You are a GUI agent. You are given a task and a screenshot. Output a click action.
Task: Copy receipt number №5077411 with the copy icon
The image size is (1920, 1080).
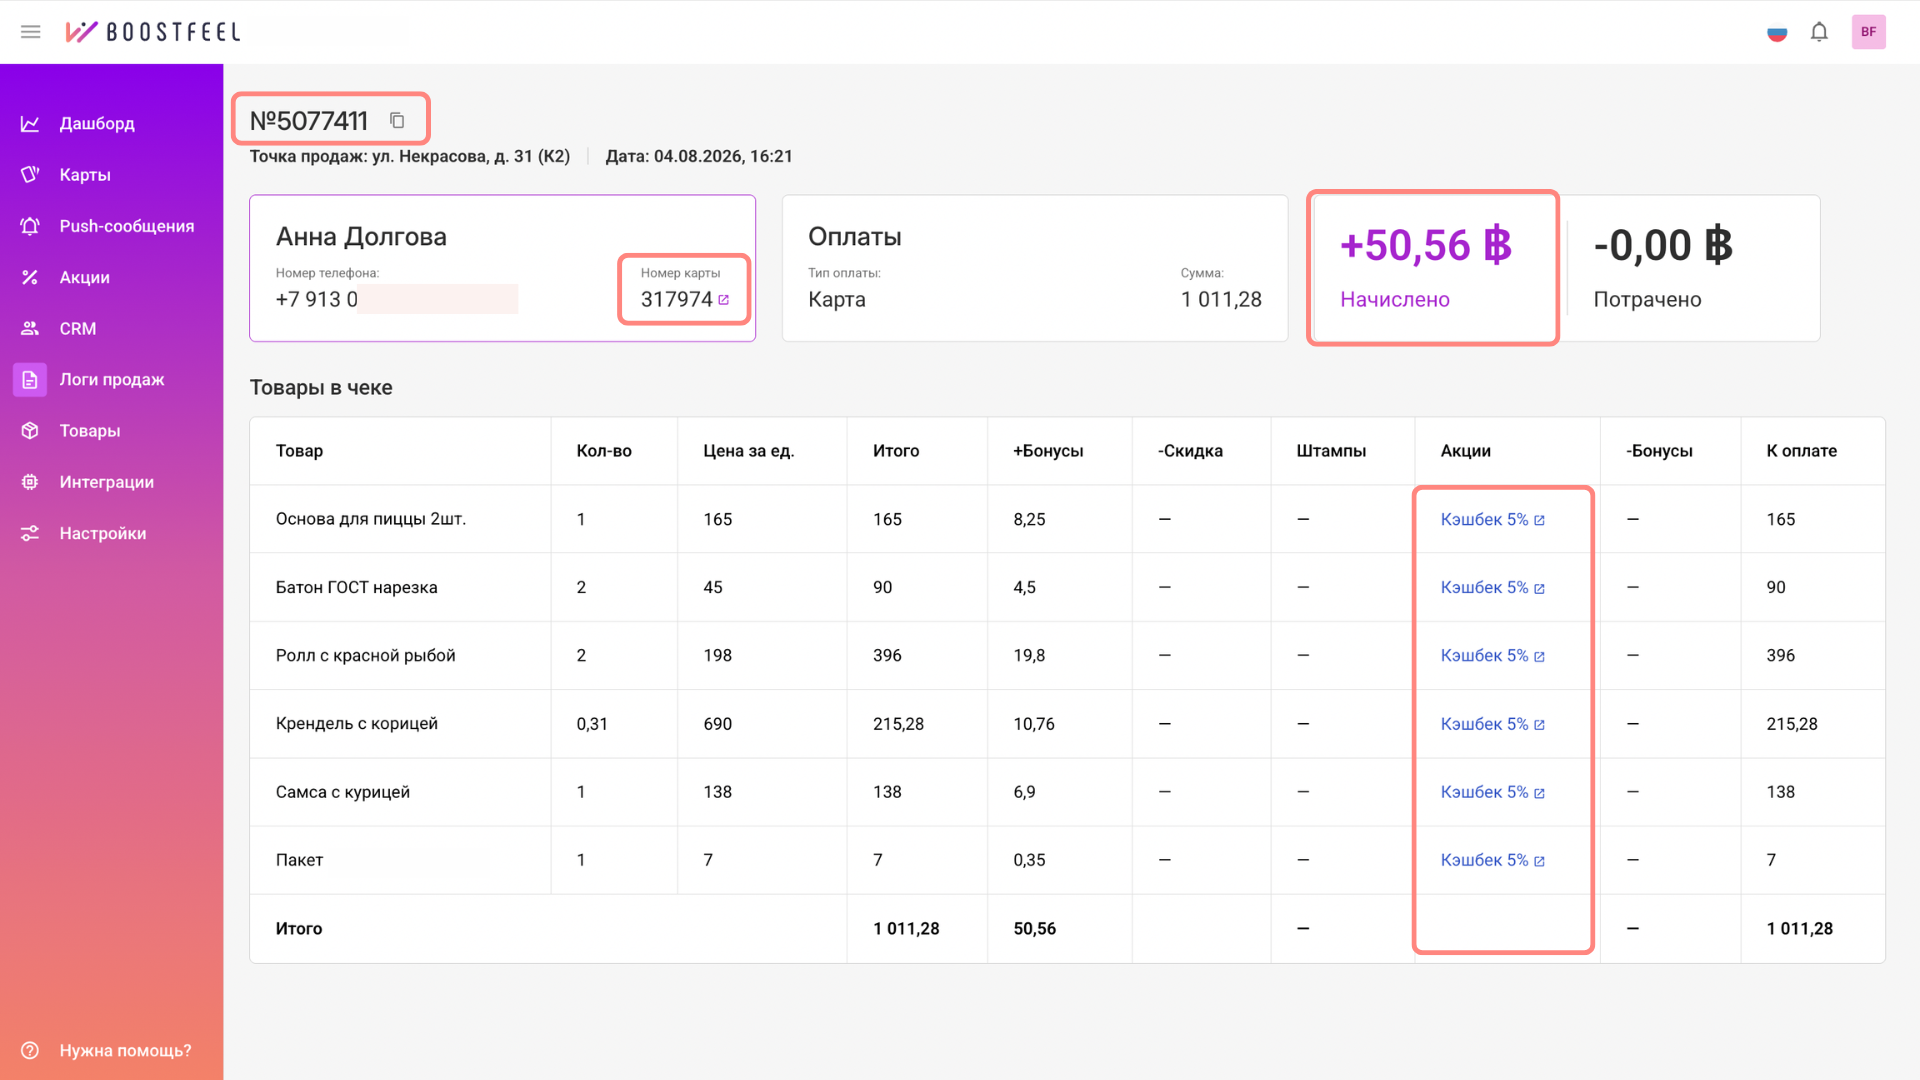click(x=397, y=121)
